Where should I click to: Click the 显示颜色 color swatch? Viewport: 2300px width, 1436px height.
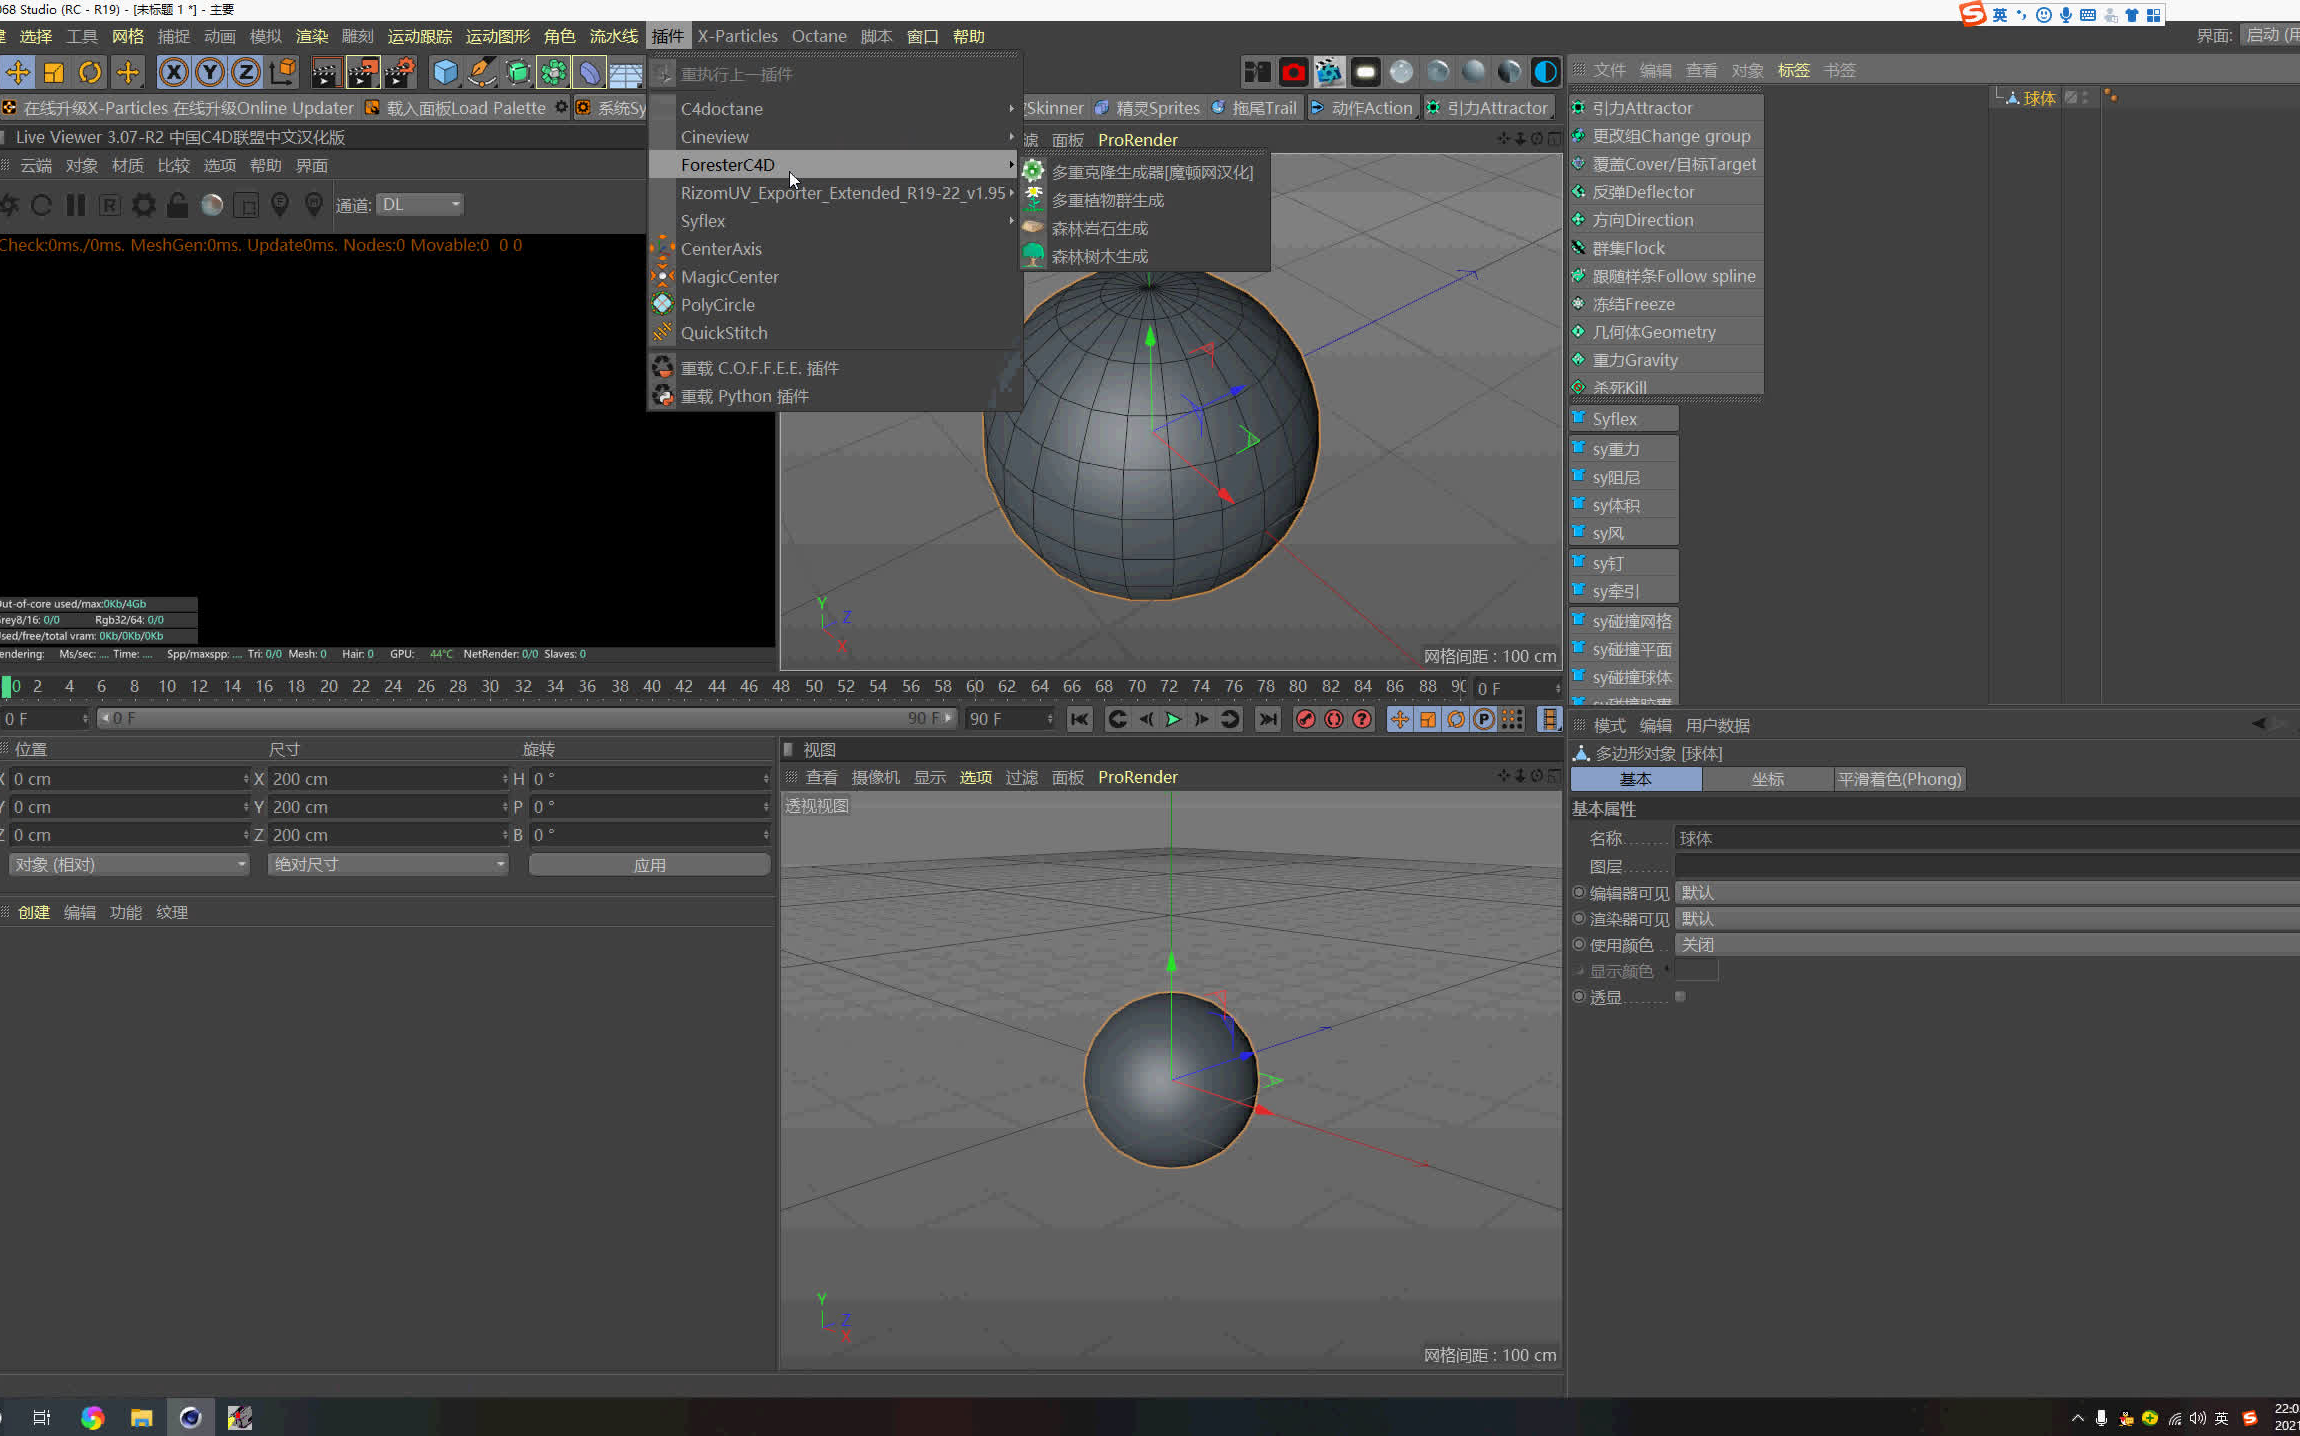click(x=1696, y=971)
